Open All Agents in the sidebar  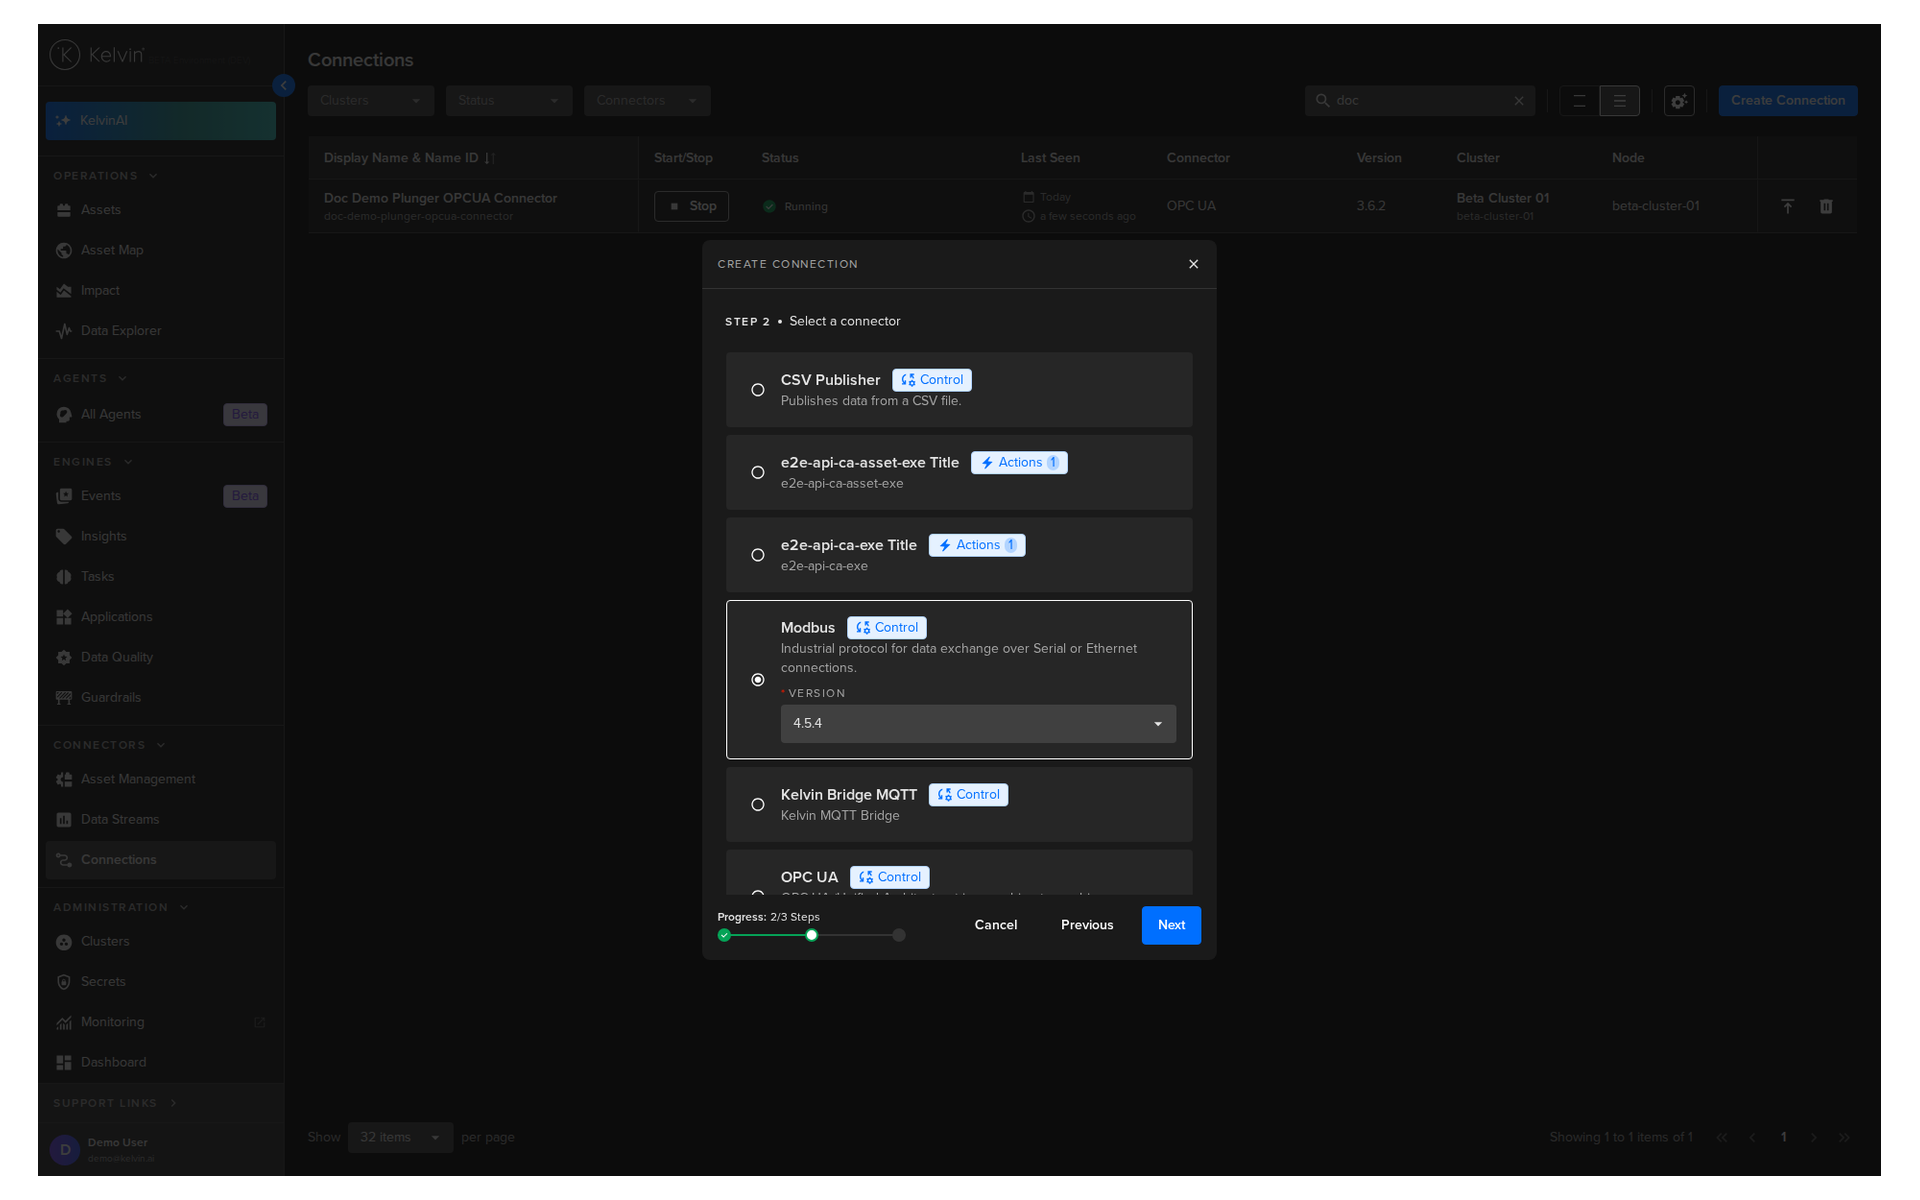[160, 414]
